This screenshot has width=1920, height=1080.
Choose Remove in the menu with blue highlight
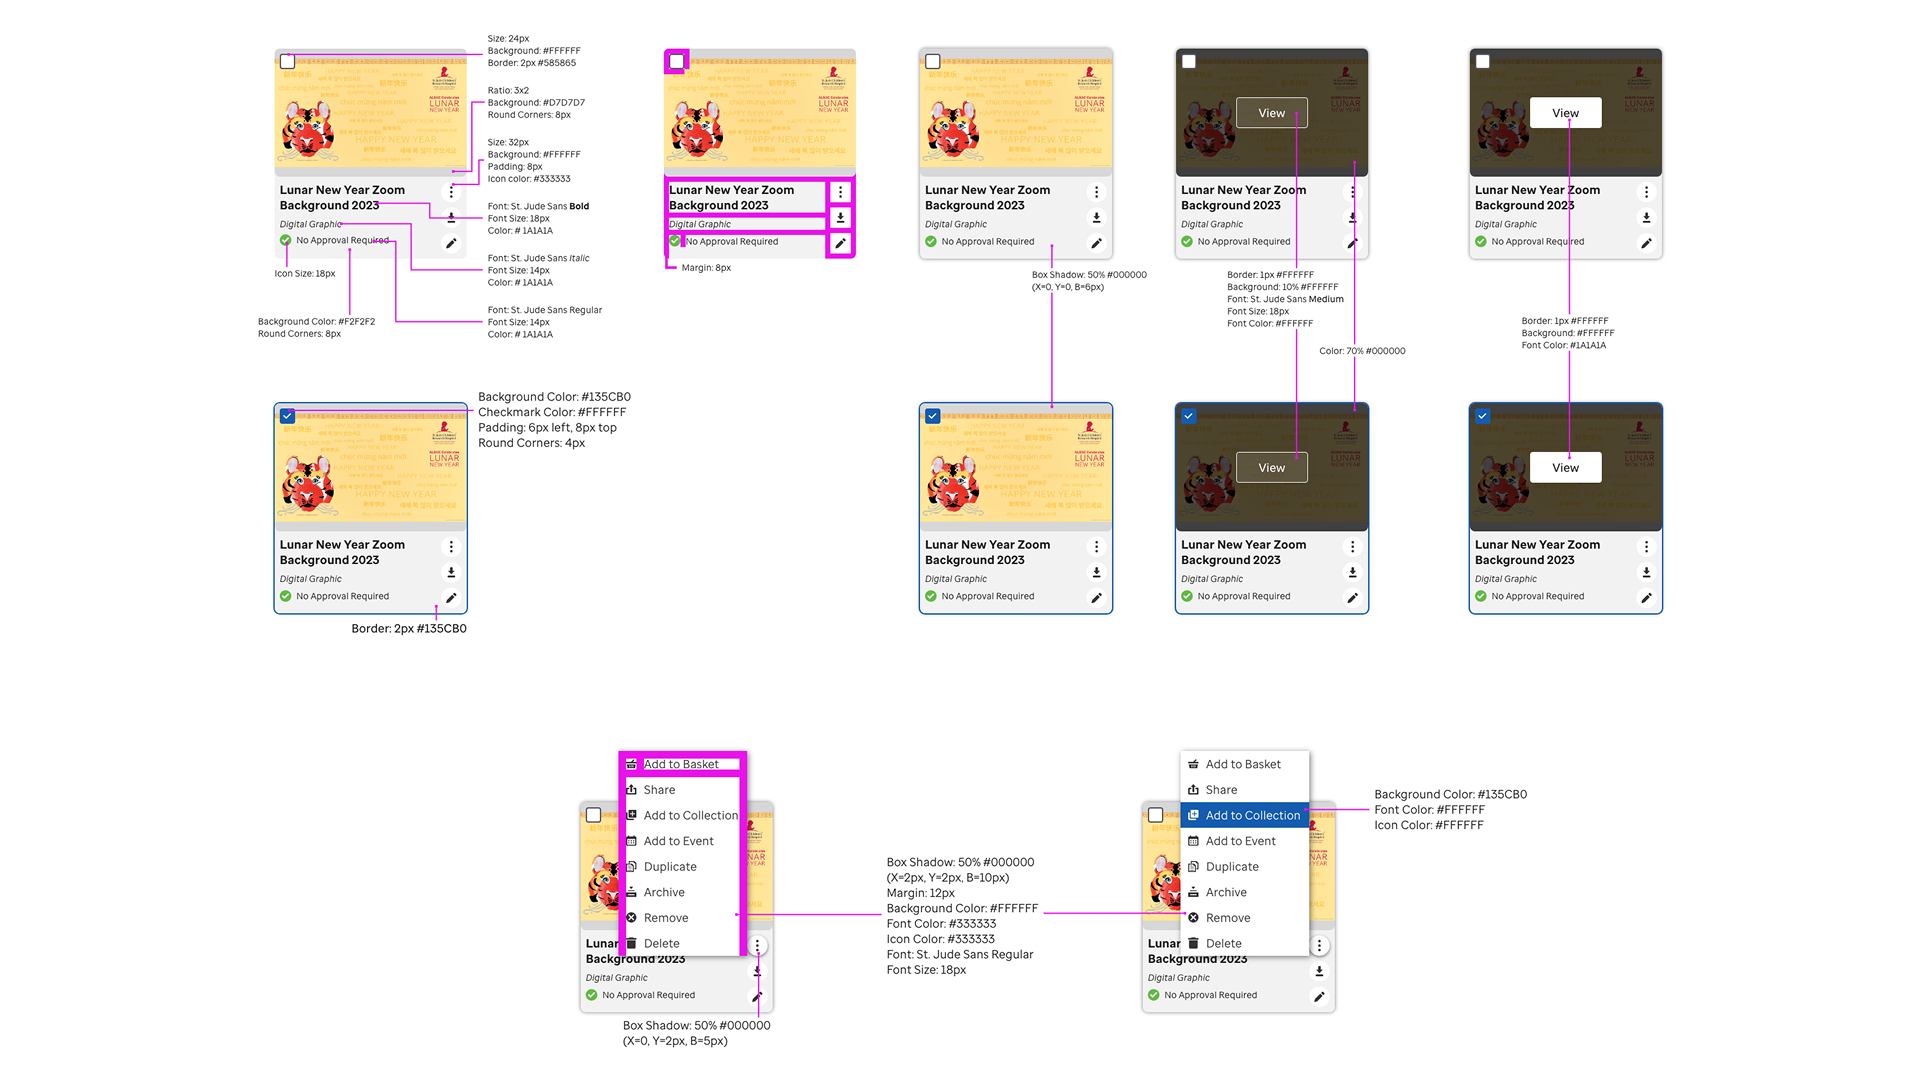[1227, 918]
